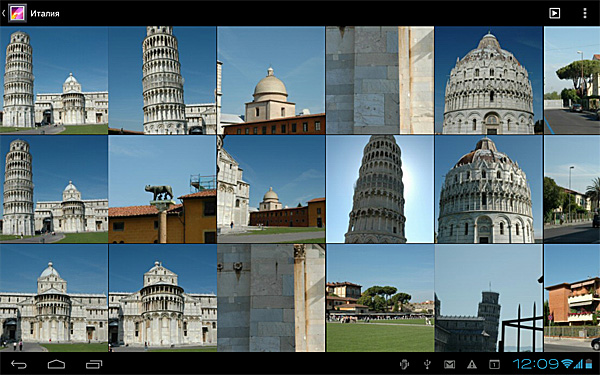The width and height of the screenshot is (600, 375).
Task: Tap the USB status icon
Action: (x=427, y=364)
